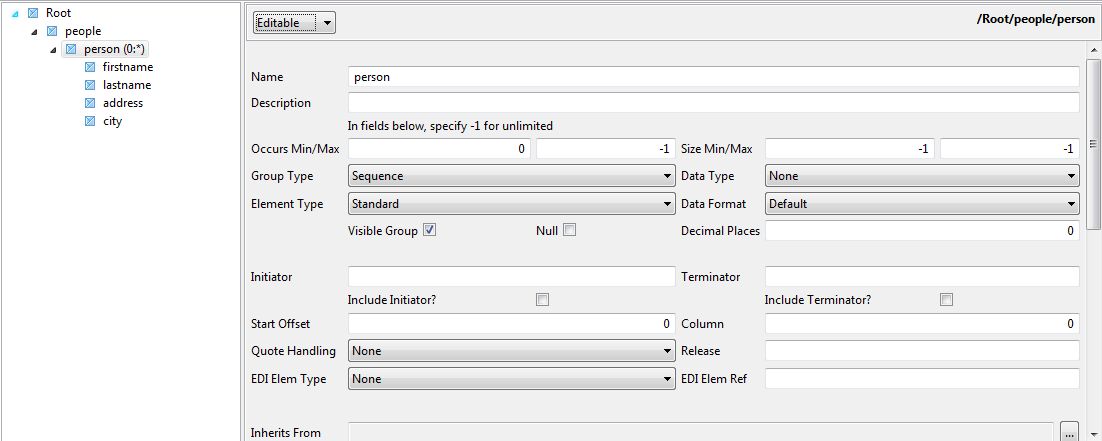1102x441 pixels.
Task: Select the lastname tree item
Action: (x=126, y=85)
